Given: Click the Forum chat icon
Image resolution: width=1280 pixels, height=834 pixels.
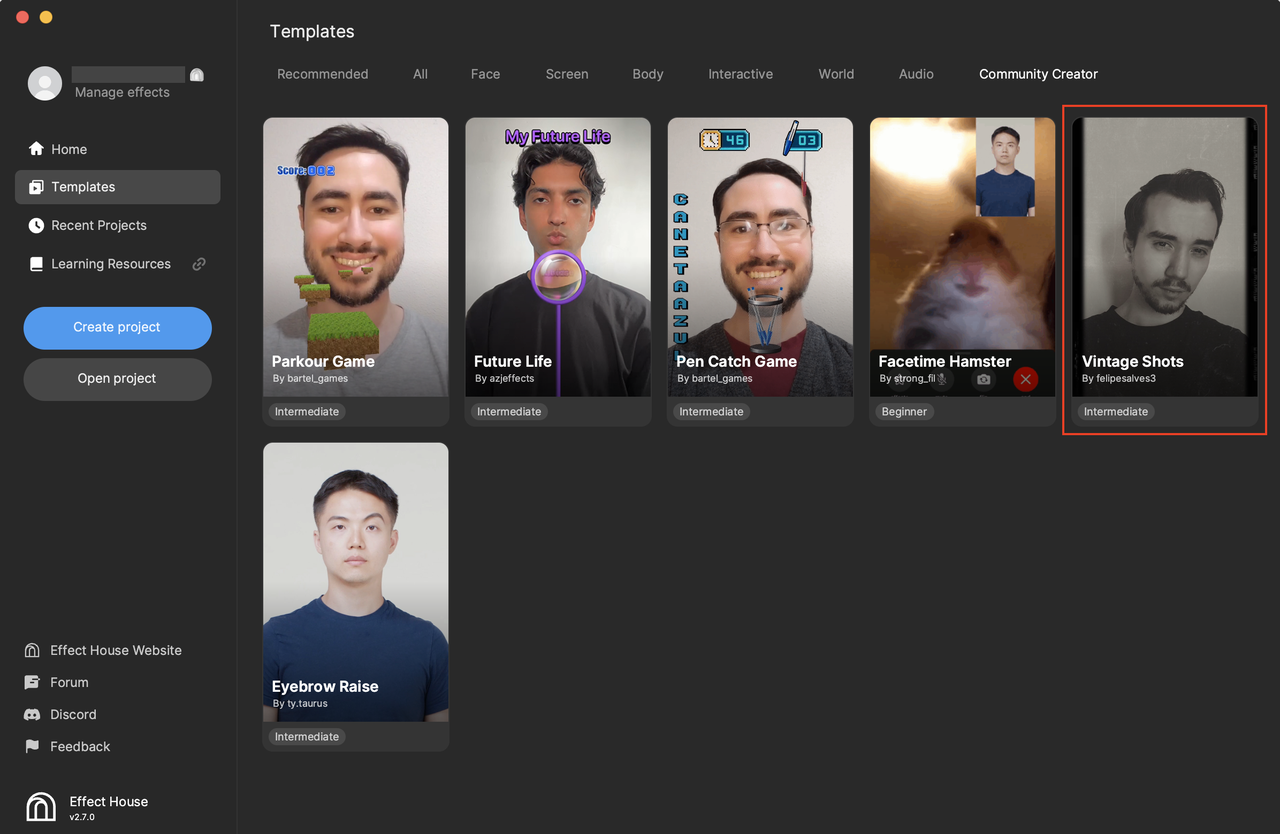Looking at the screenshot, I should point(32,682).
